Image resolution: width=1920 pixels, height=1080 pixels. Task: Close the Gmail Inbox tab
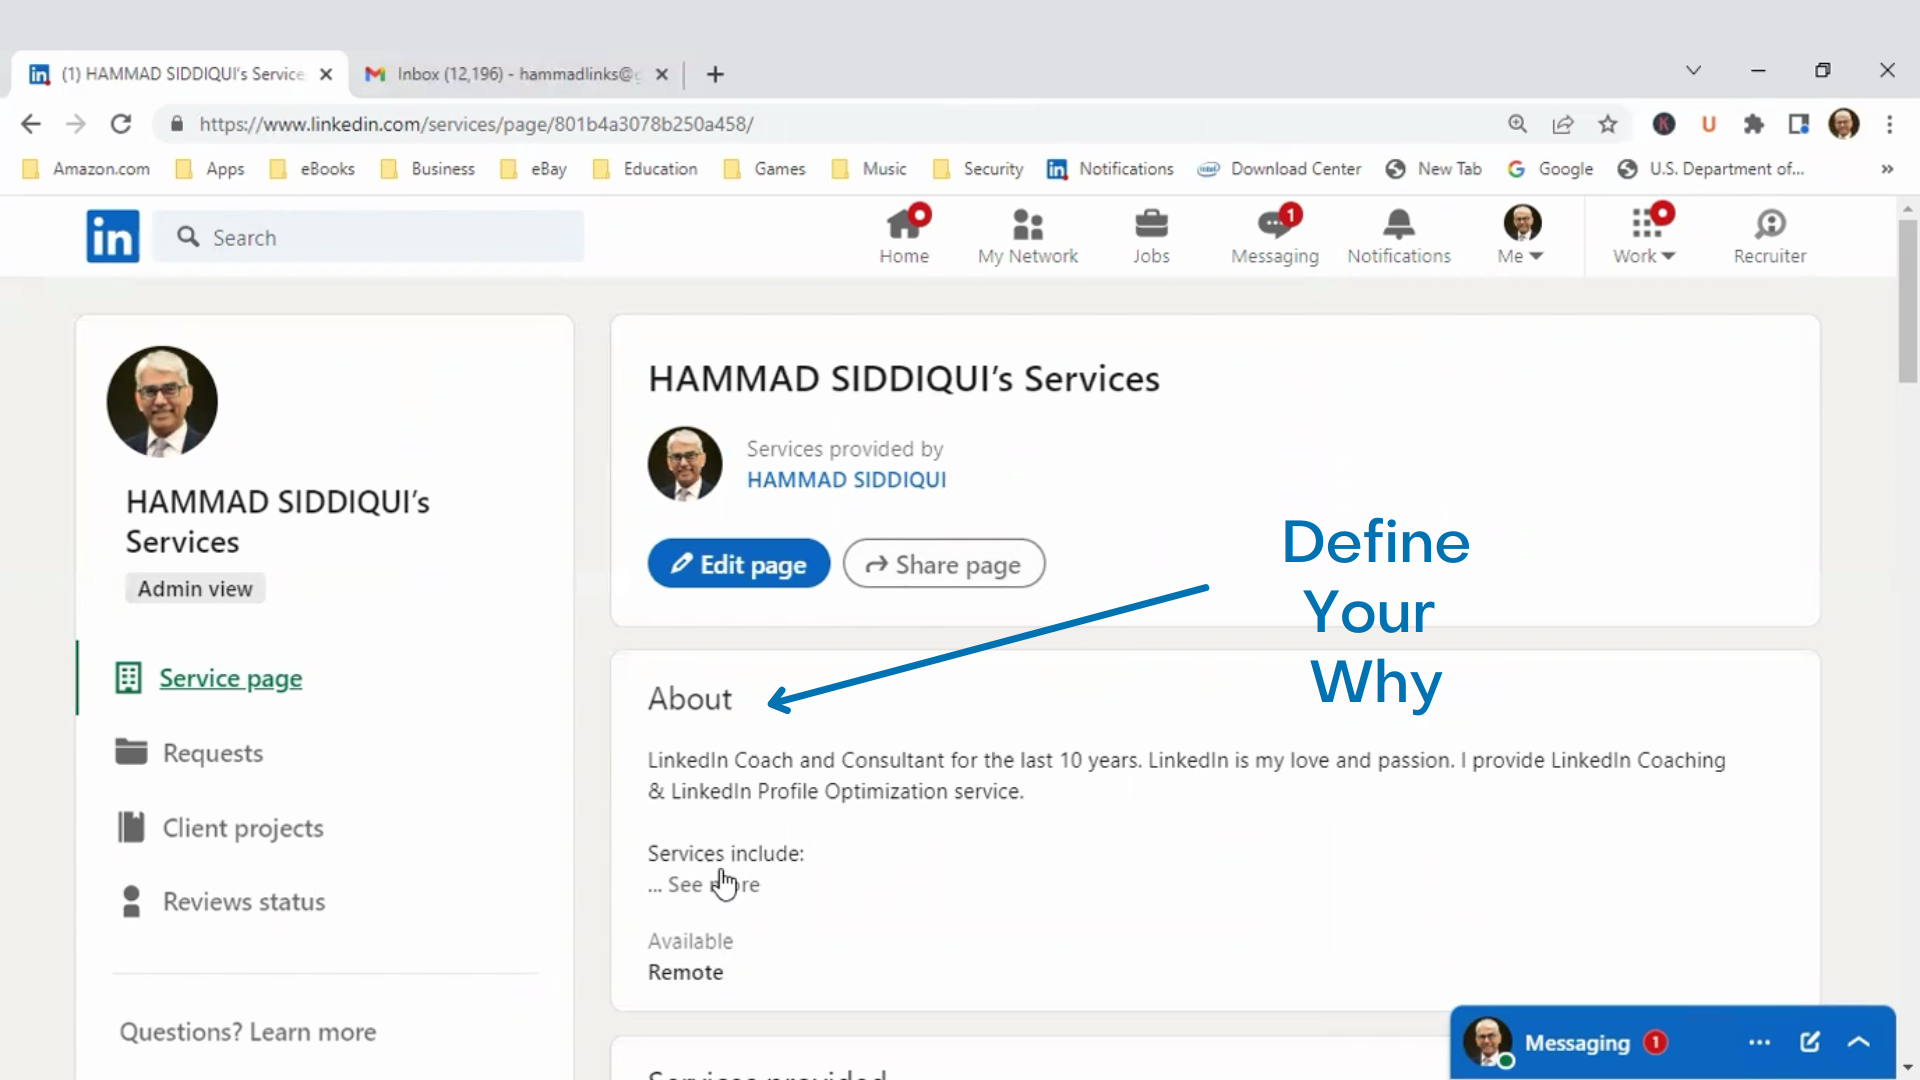(661, 74)
